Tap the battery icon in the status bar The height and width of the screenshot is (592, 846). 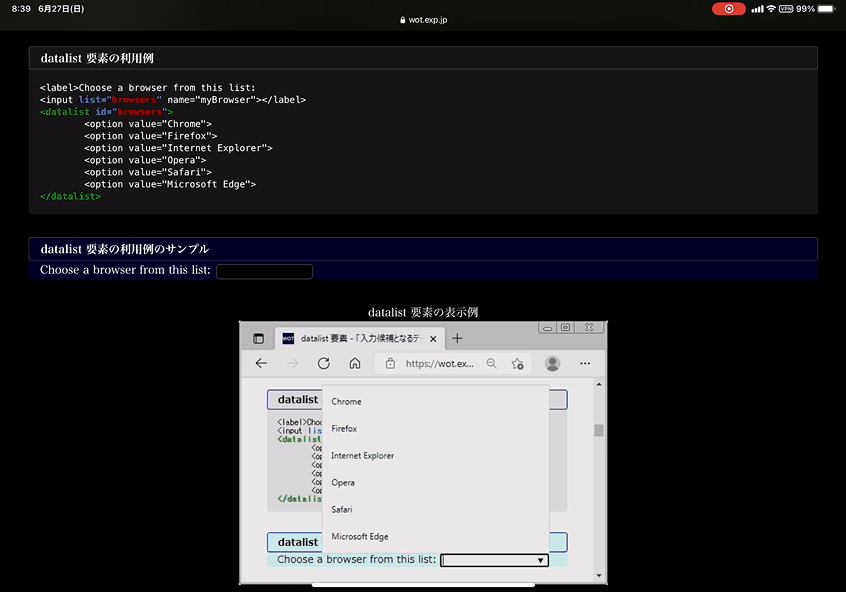click(x=826, y=9)
